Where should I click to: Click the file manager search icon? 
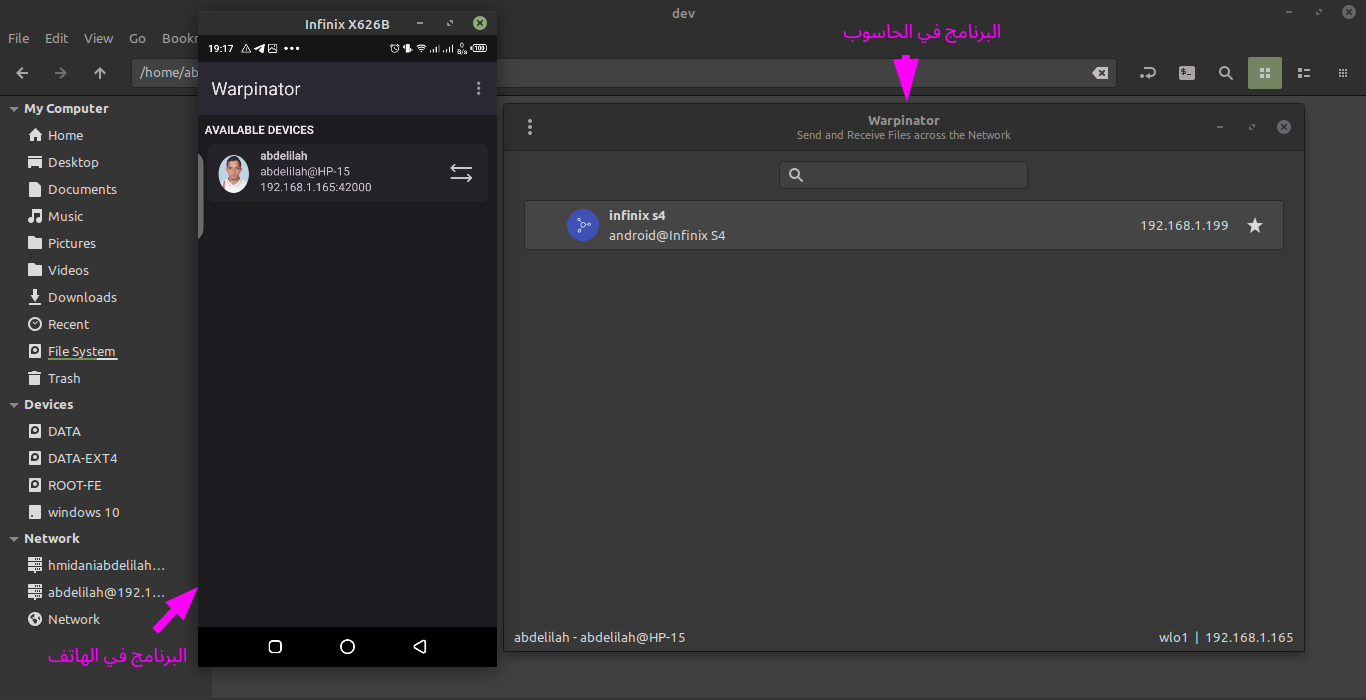tap(1225, 73)
